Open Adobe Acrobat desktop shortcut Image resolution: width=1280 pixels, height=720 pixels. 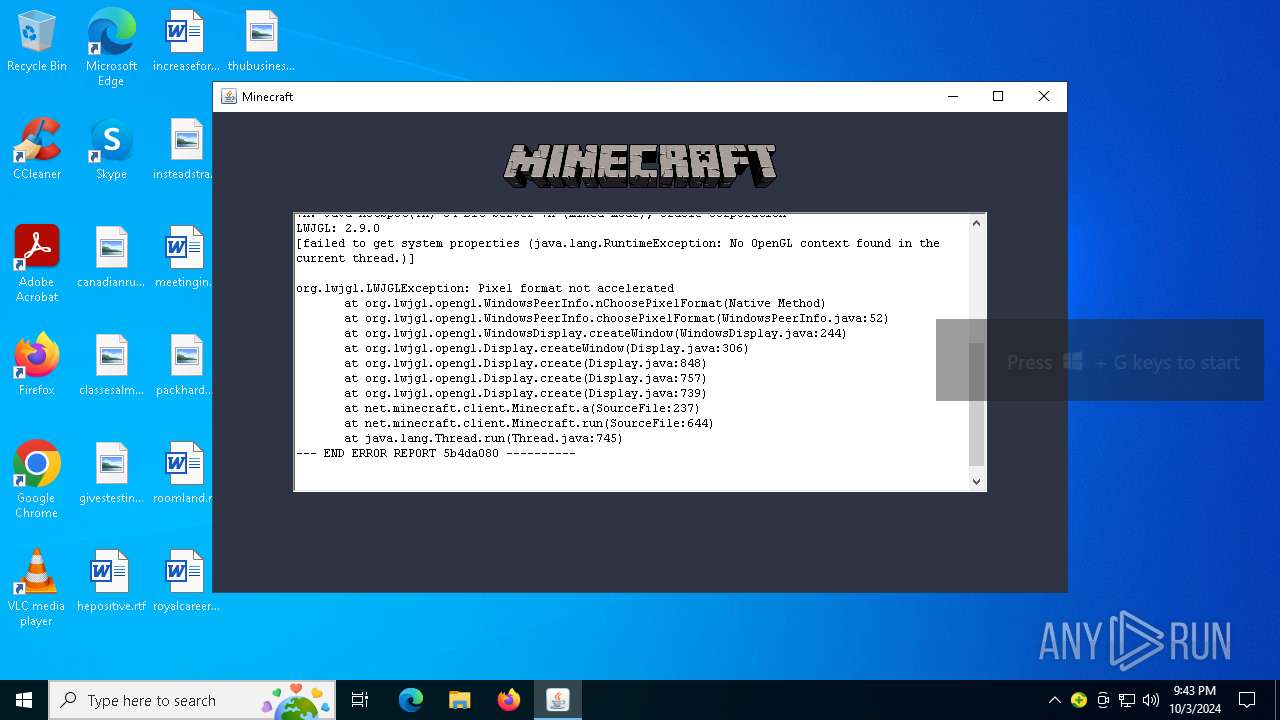point(37,264)
